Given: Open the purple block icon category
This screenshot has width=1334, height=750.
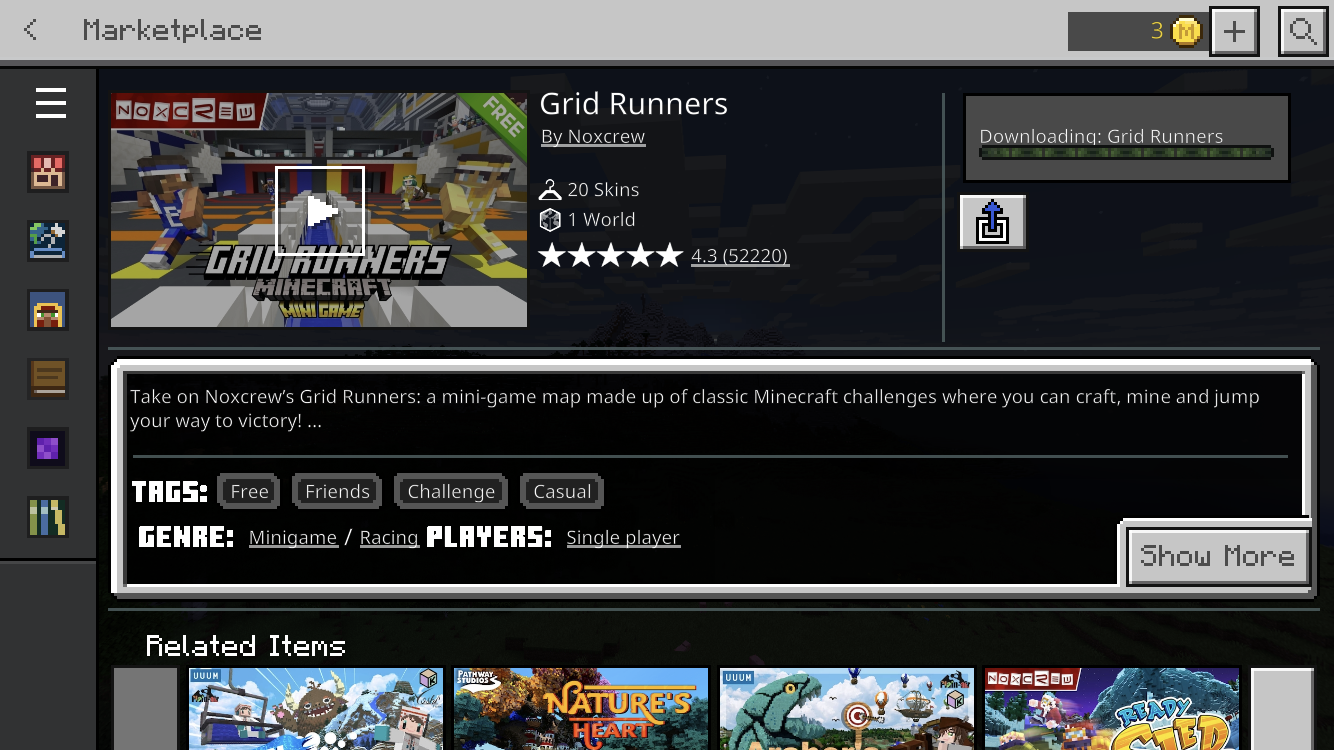Looking at the screenshot, I should click(x=48, y=448).
